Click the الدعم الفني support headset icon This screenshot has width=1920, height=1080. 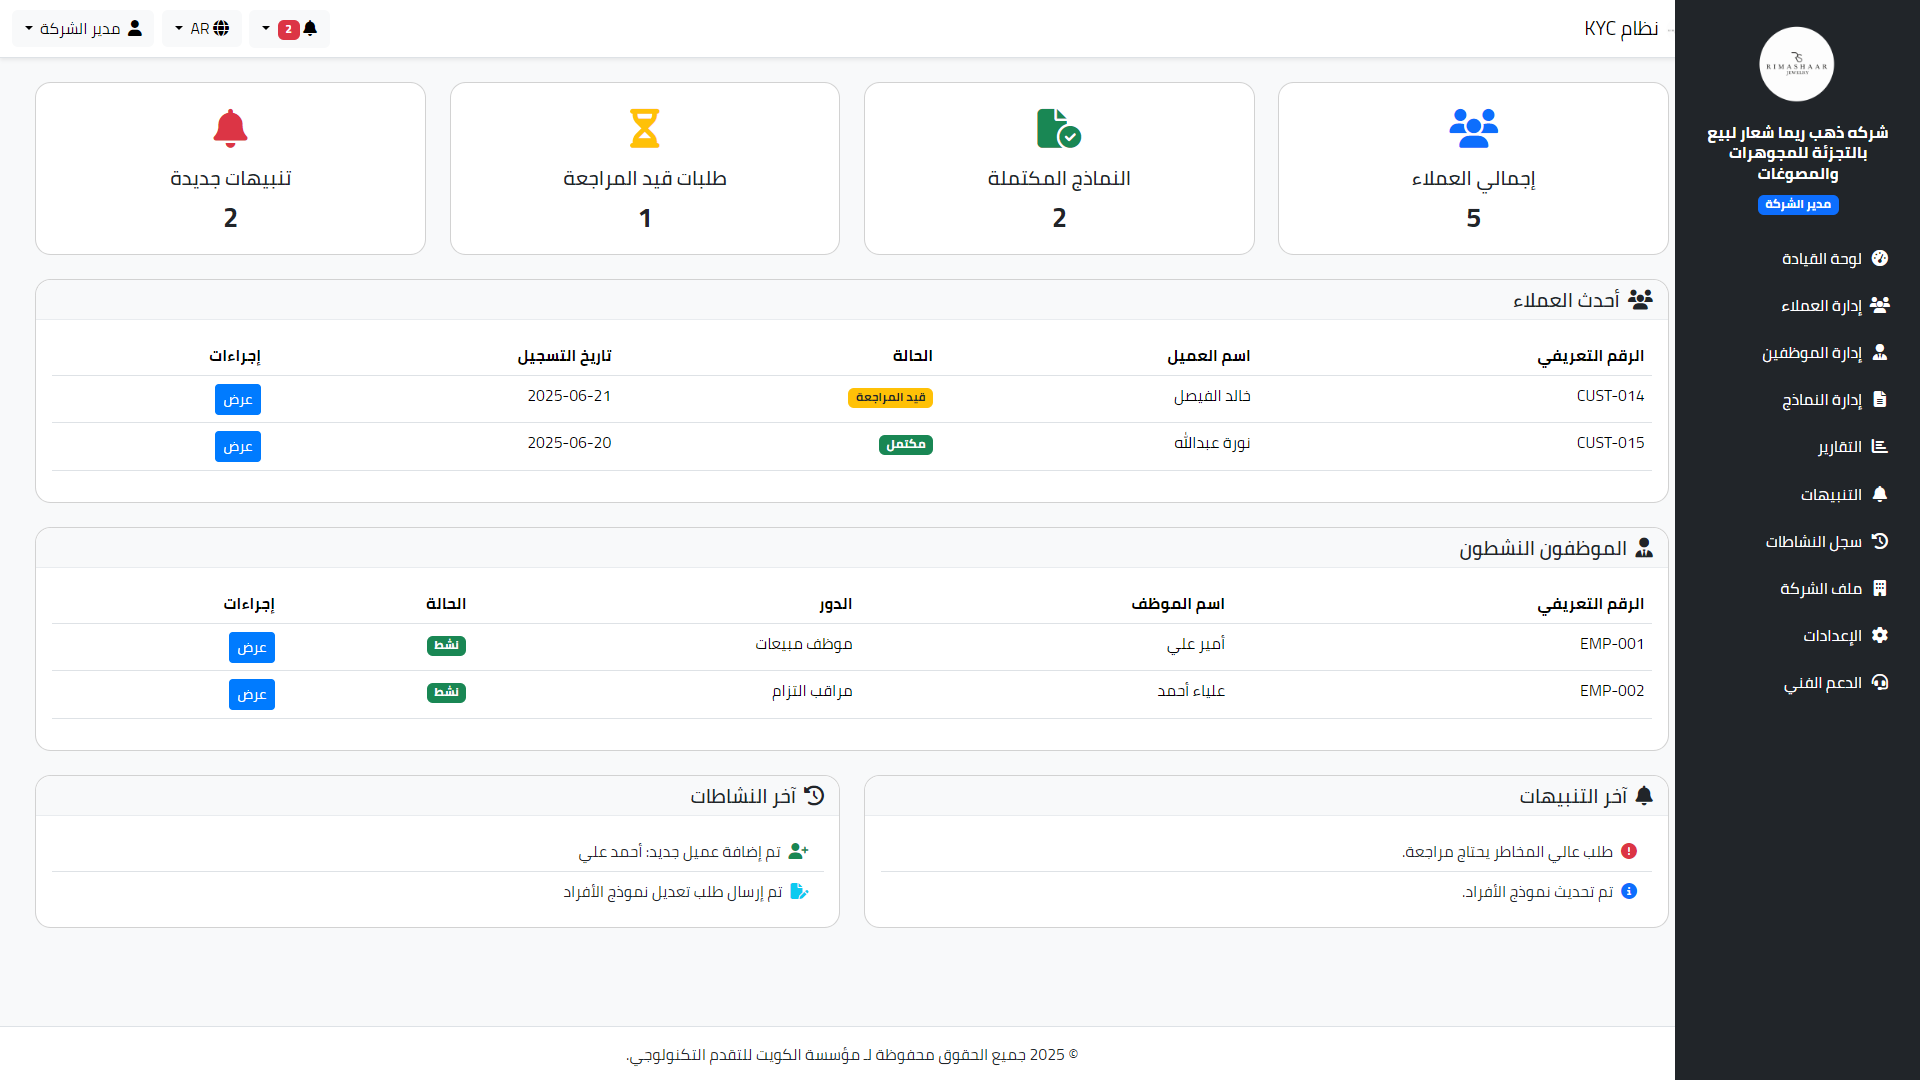pyautogui.click(x=1882, y=682)
